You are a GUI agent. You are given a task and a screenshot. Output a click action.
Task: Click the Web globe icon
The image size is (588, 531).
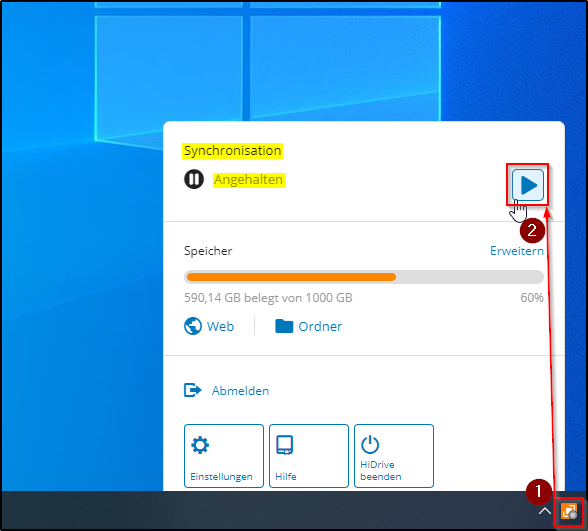[x=193, y=326]
